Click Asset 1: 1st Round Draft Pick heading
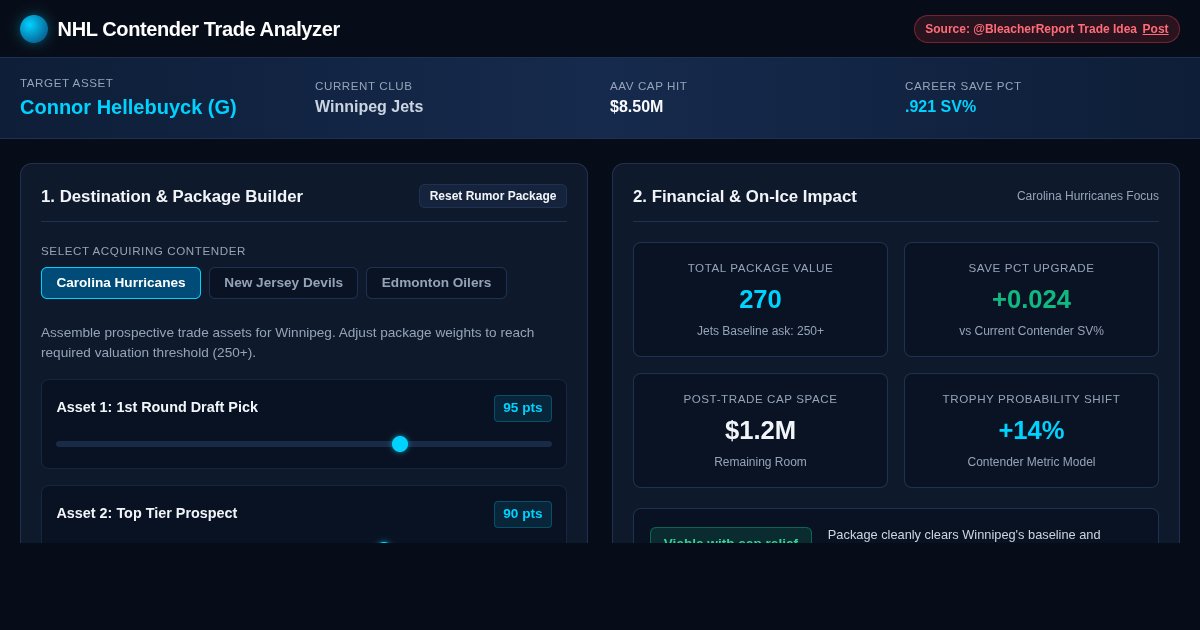Image resolution: width=1200 pixels, height=630 pixels. [157, 407]
